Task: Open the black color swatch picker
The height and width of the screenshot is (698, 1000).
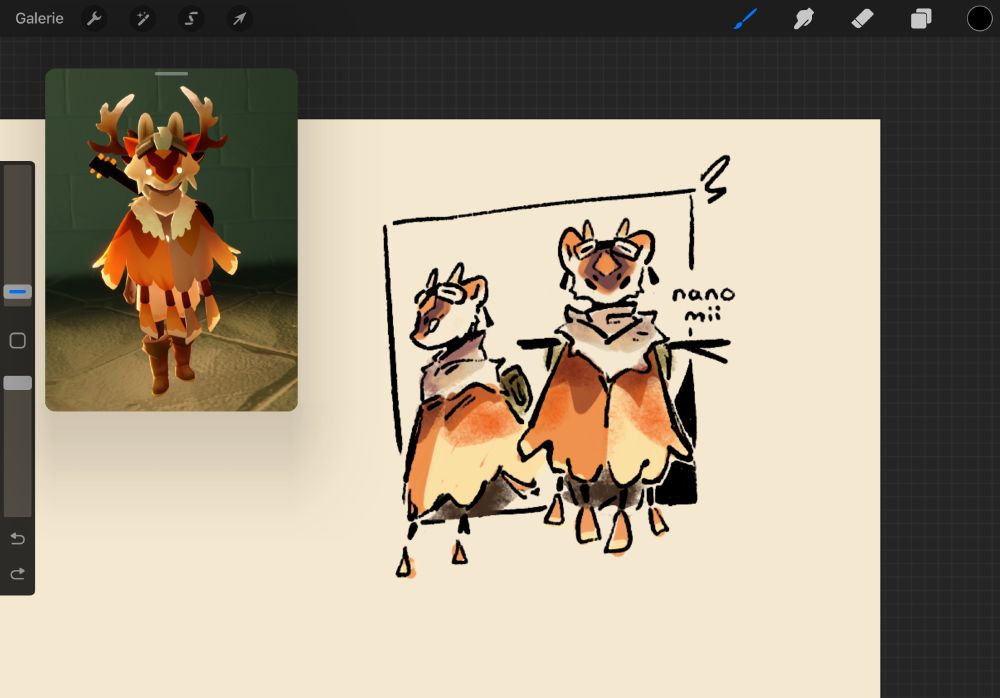Action: coord(979,19)
